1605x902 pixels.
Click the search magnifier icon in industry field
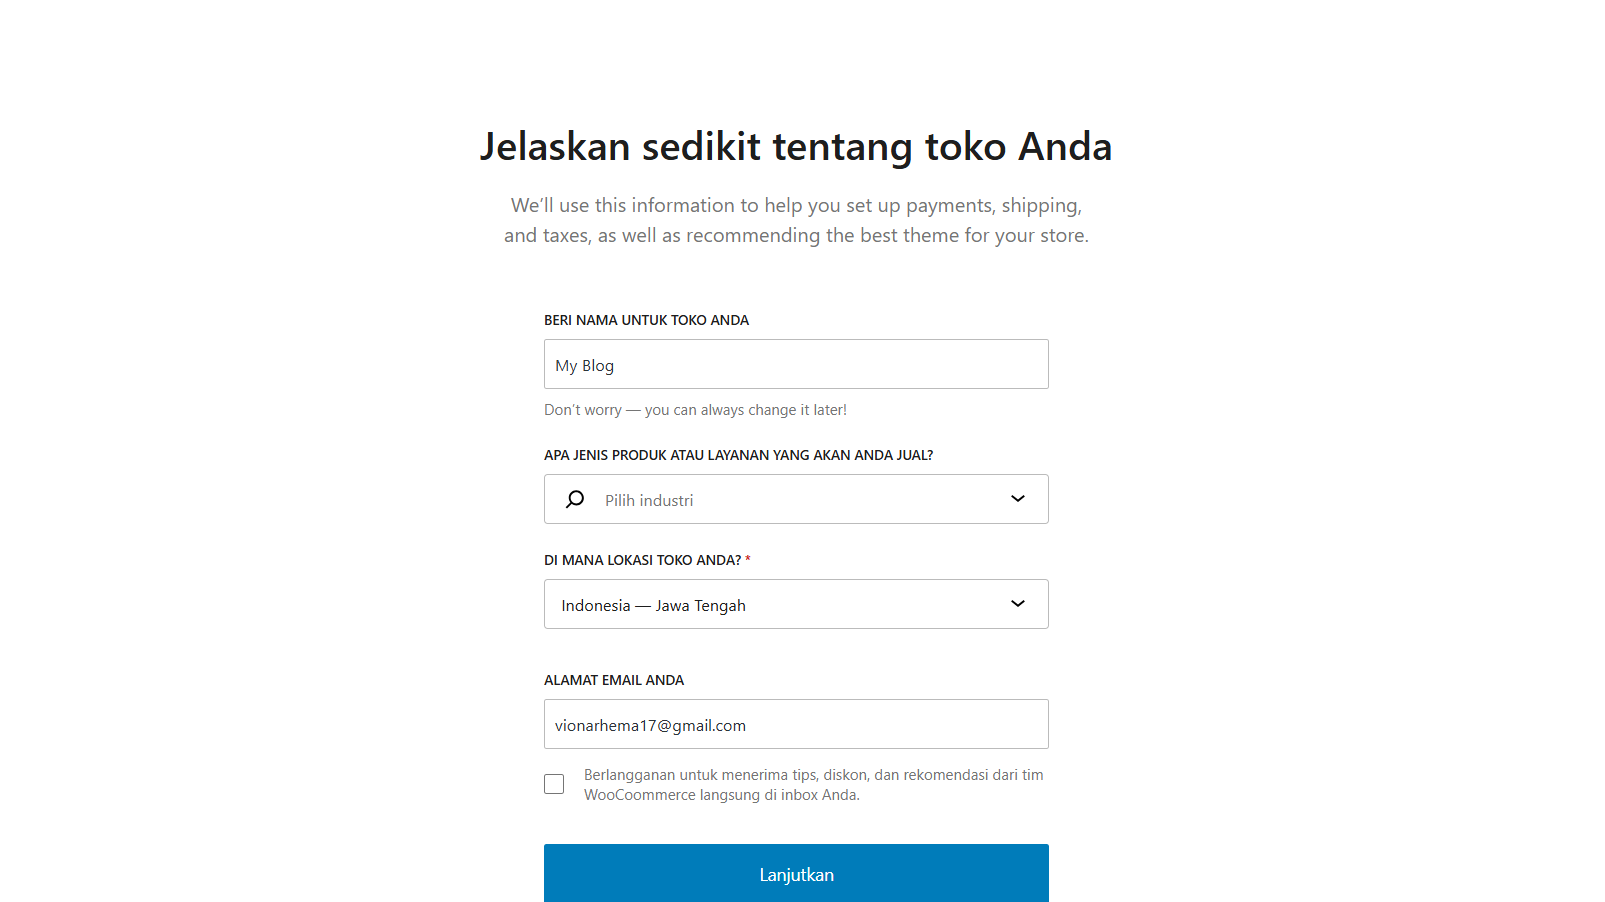coord(575,499)
